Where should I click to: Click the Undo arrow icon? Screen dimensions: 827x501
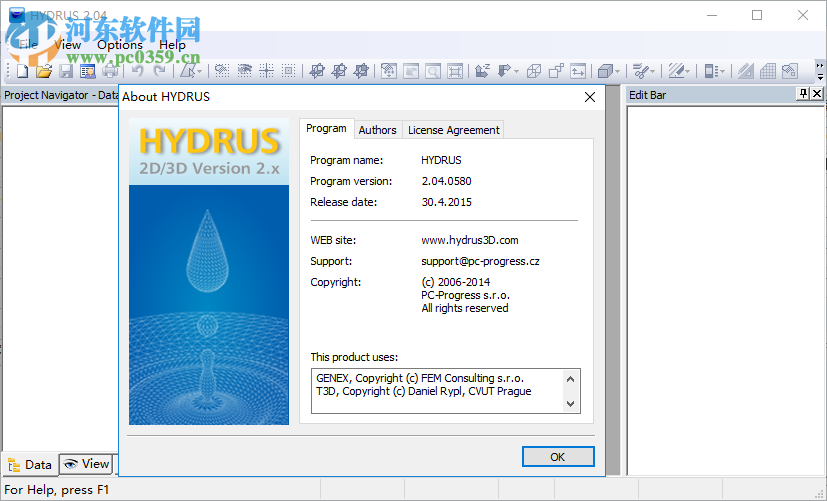coord(138,71)
